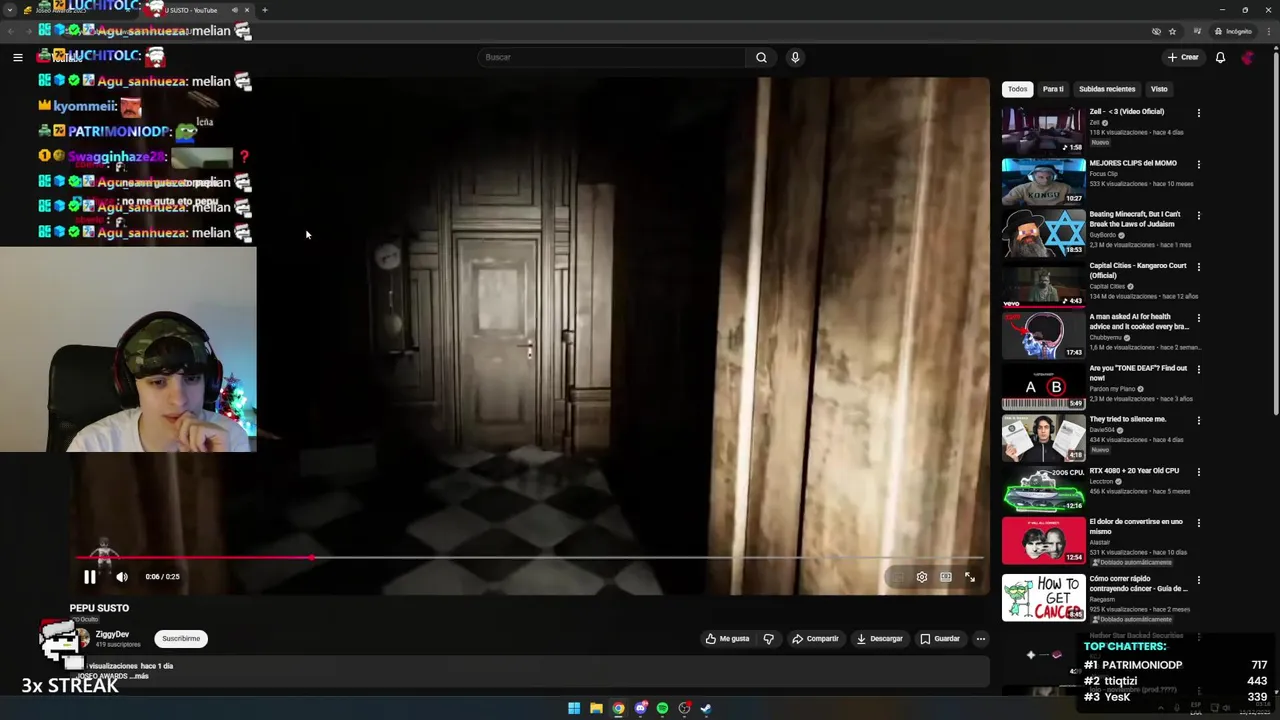Open a new browser tab with plus
The image size is (1280, 720).
point(264,10)
